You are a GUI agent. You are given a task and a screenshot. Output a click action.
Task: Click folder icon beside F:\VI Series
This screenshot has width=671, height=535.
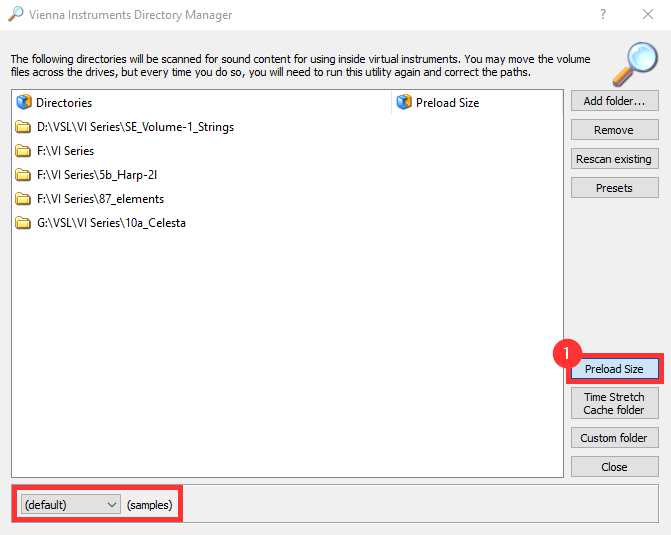click(x=23, y=151)
